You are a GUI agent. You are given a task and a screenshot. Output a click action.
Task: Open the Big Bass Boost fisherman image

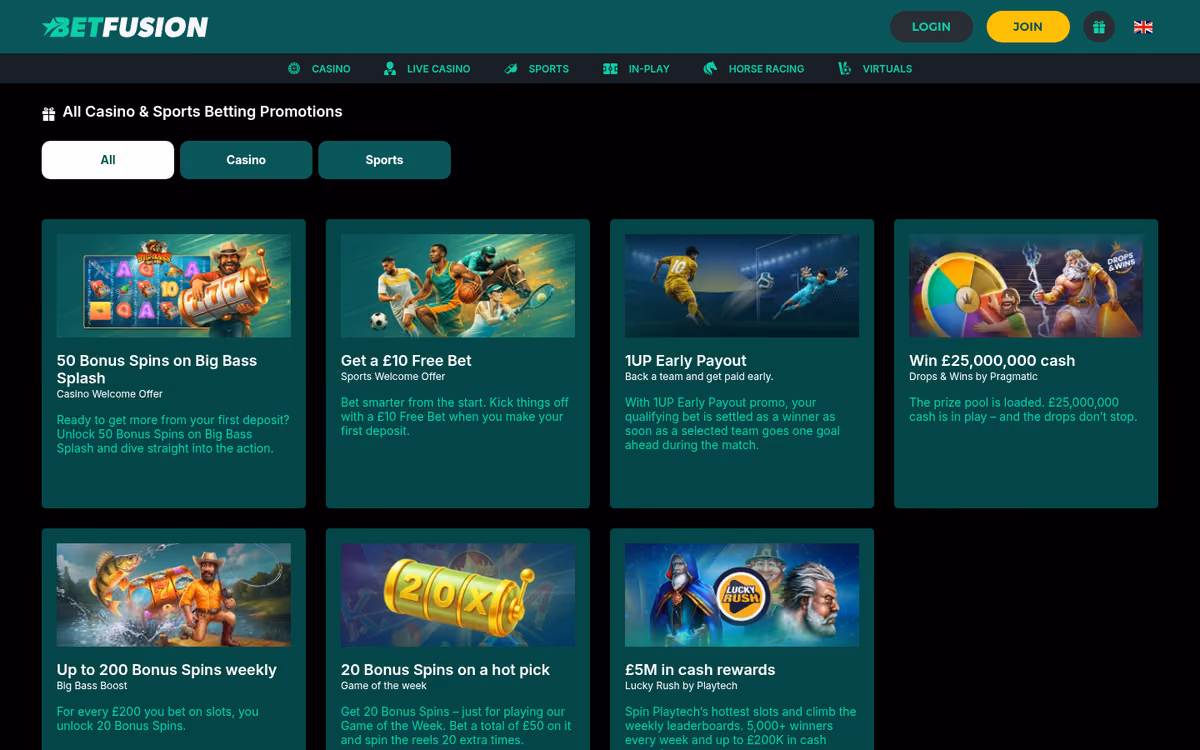(174, 595)
